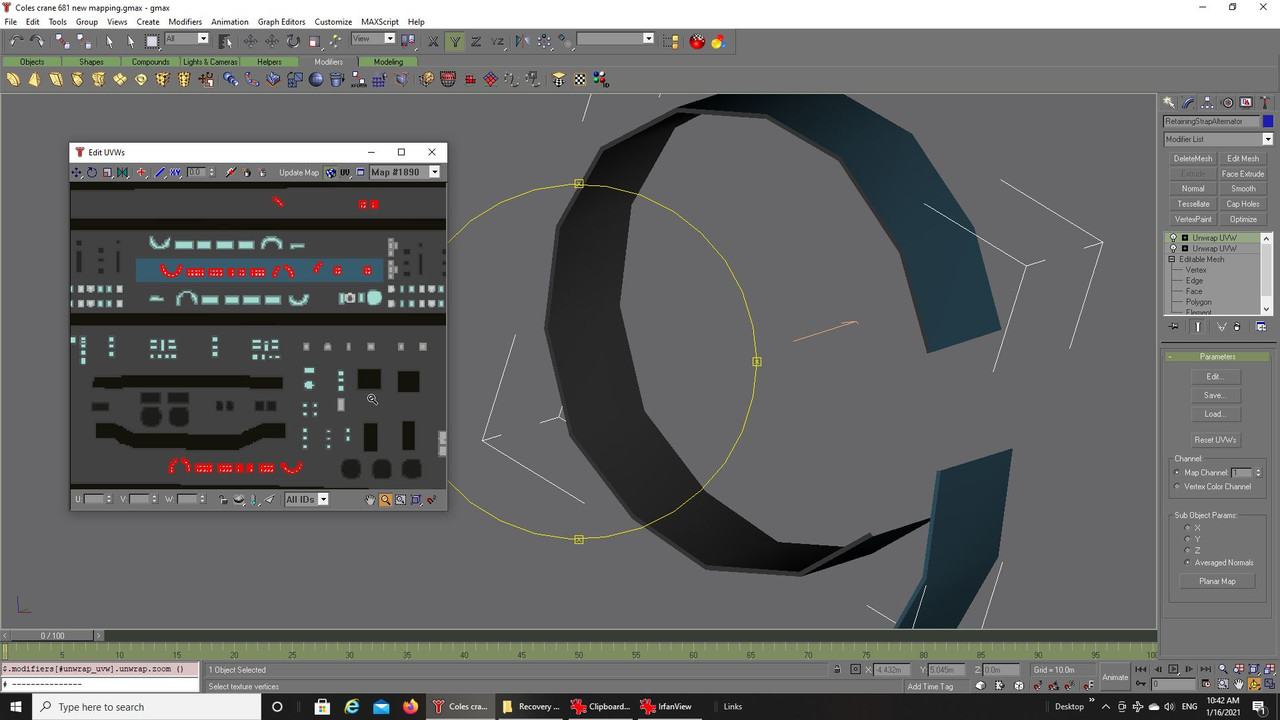
Task: Remove the modifier from the stack
Action: pos(1237,327)
